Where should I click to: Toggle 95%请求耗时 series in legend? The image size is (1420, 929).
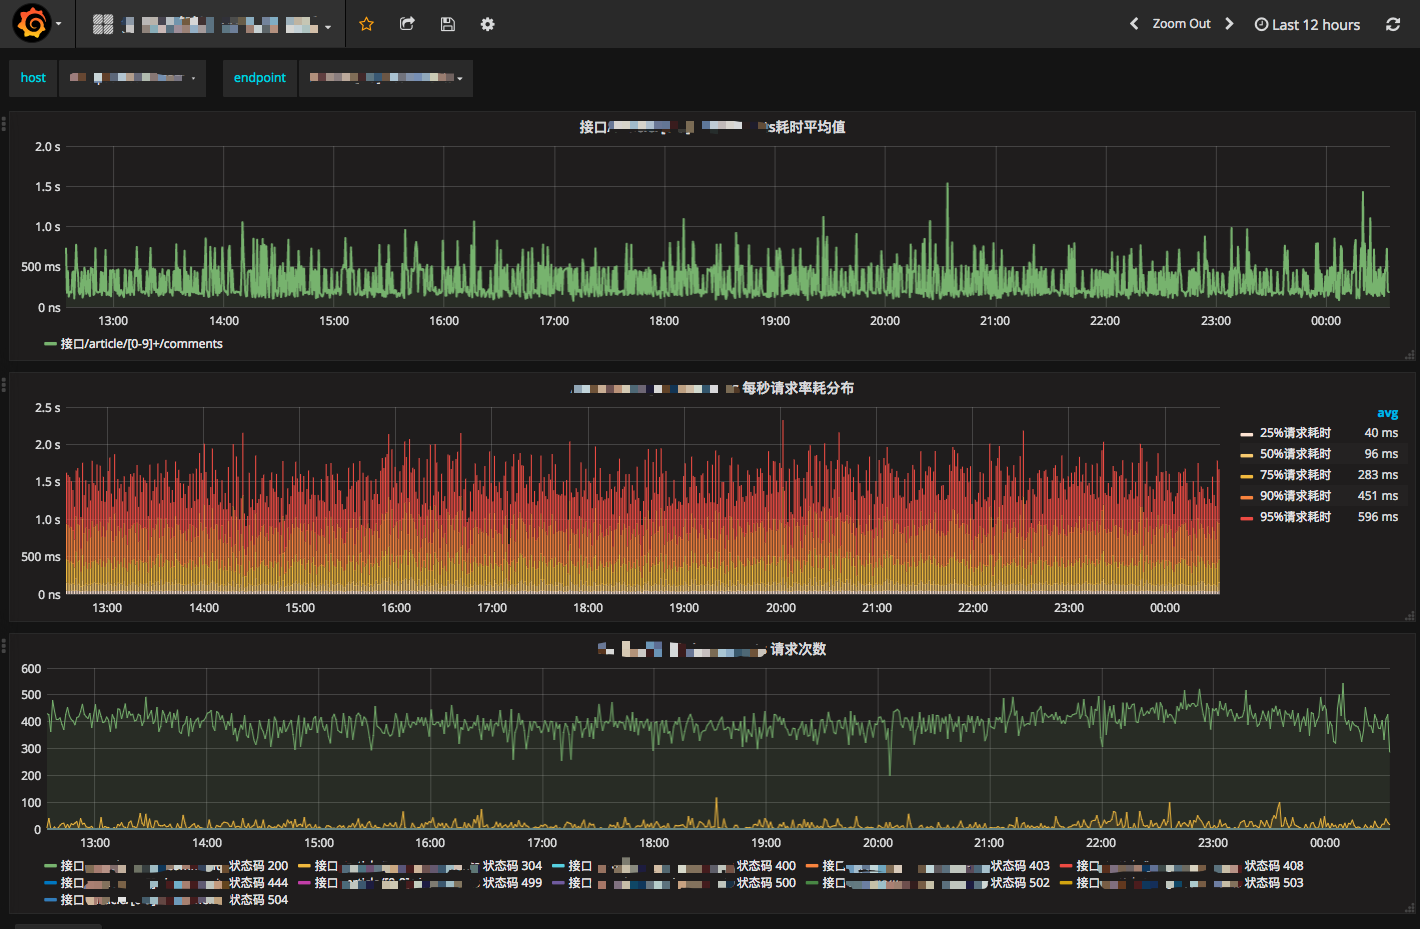(1295, 517)
